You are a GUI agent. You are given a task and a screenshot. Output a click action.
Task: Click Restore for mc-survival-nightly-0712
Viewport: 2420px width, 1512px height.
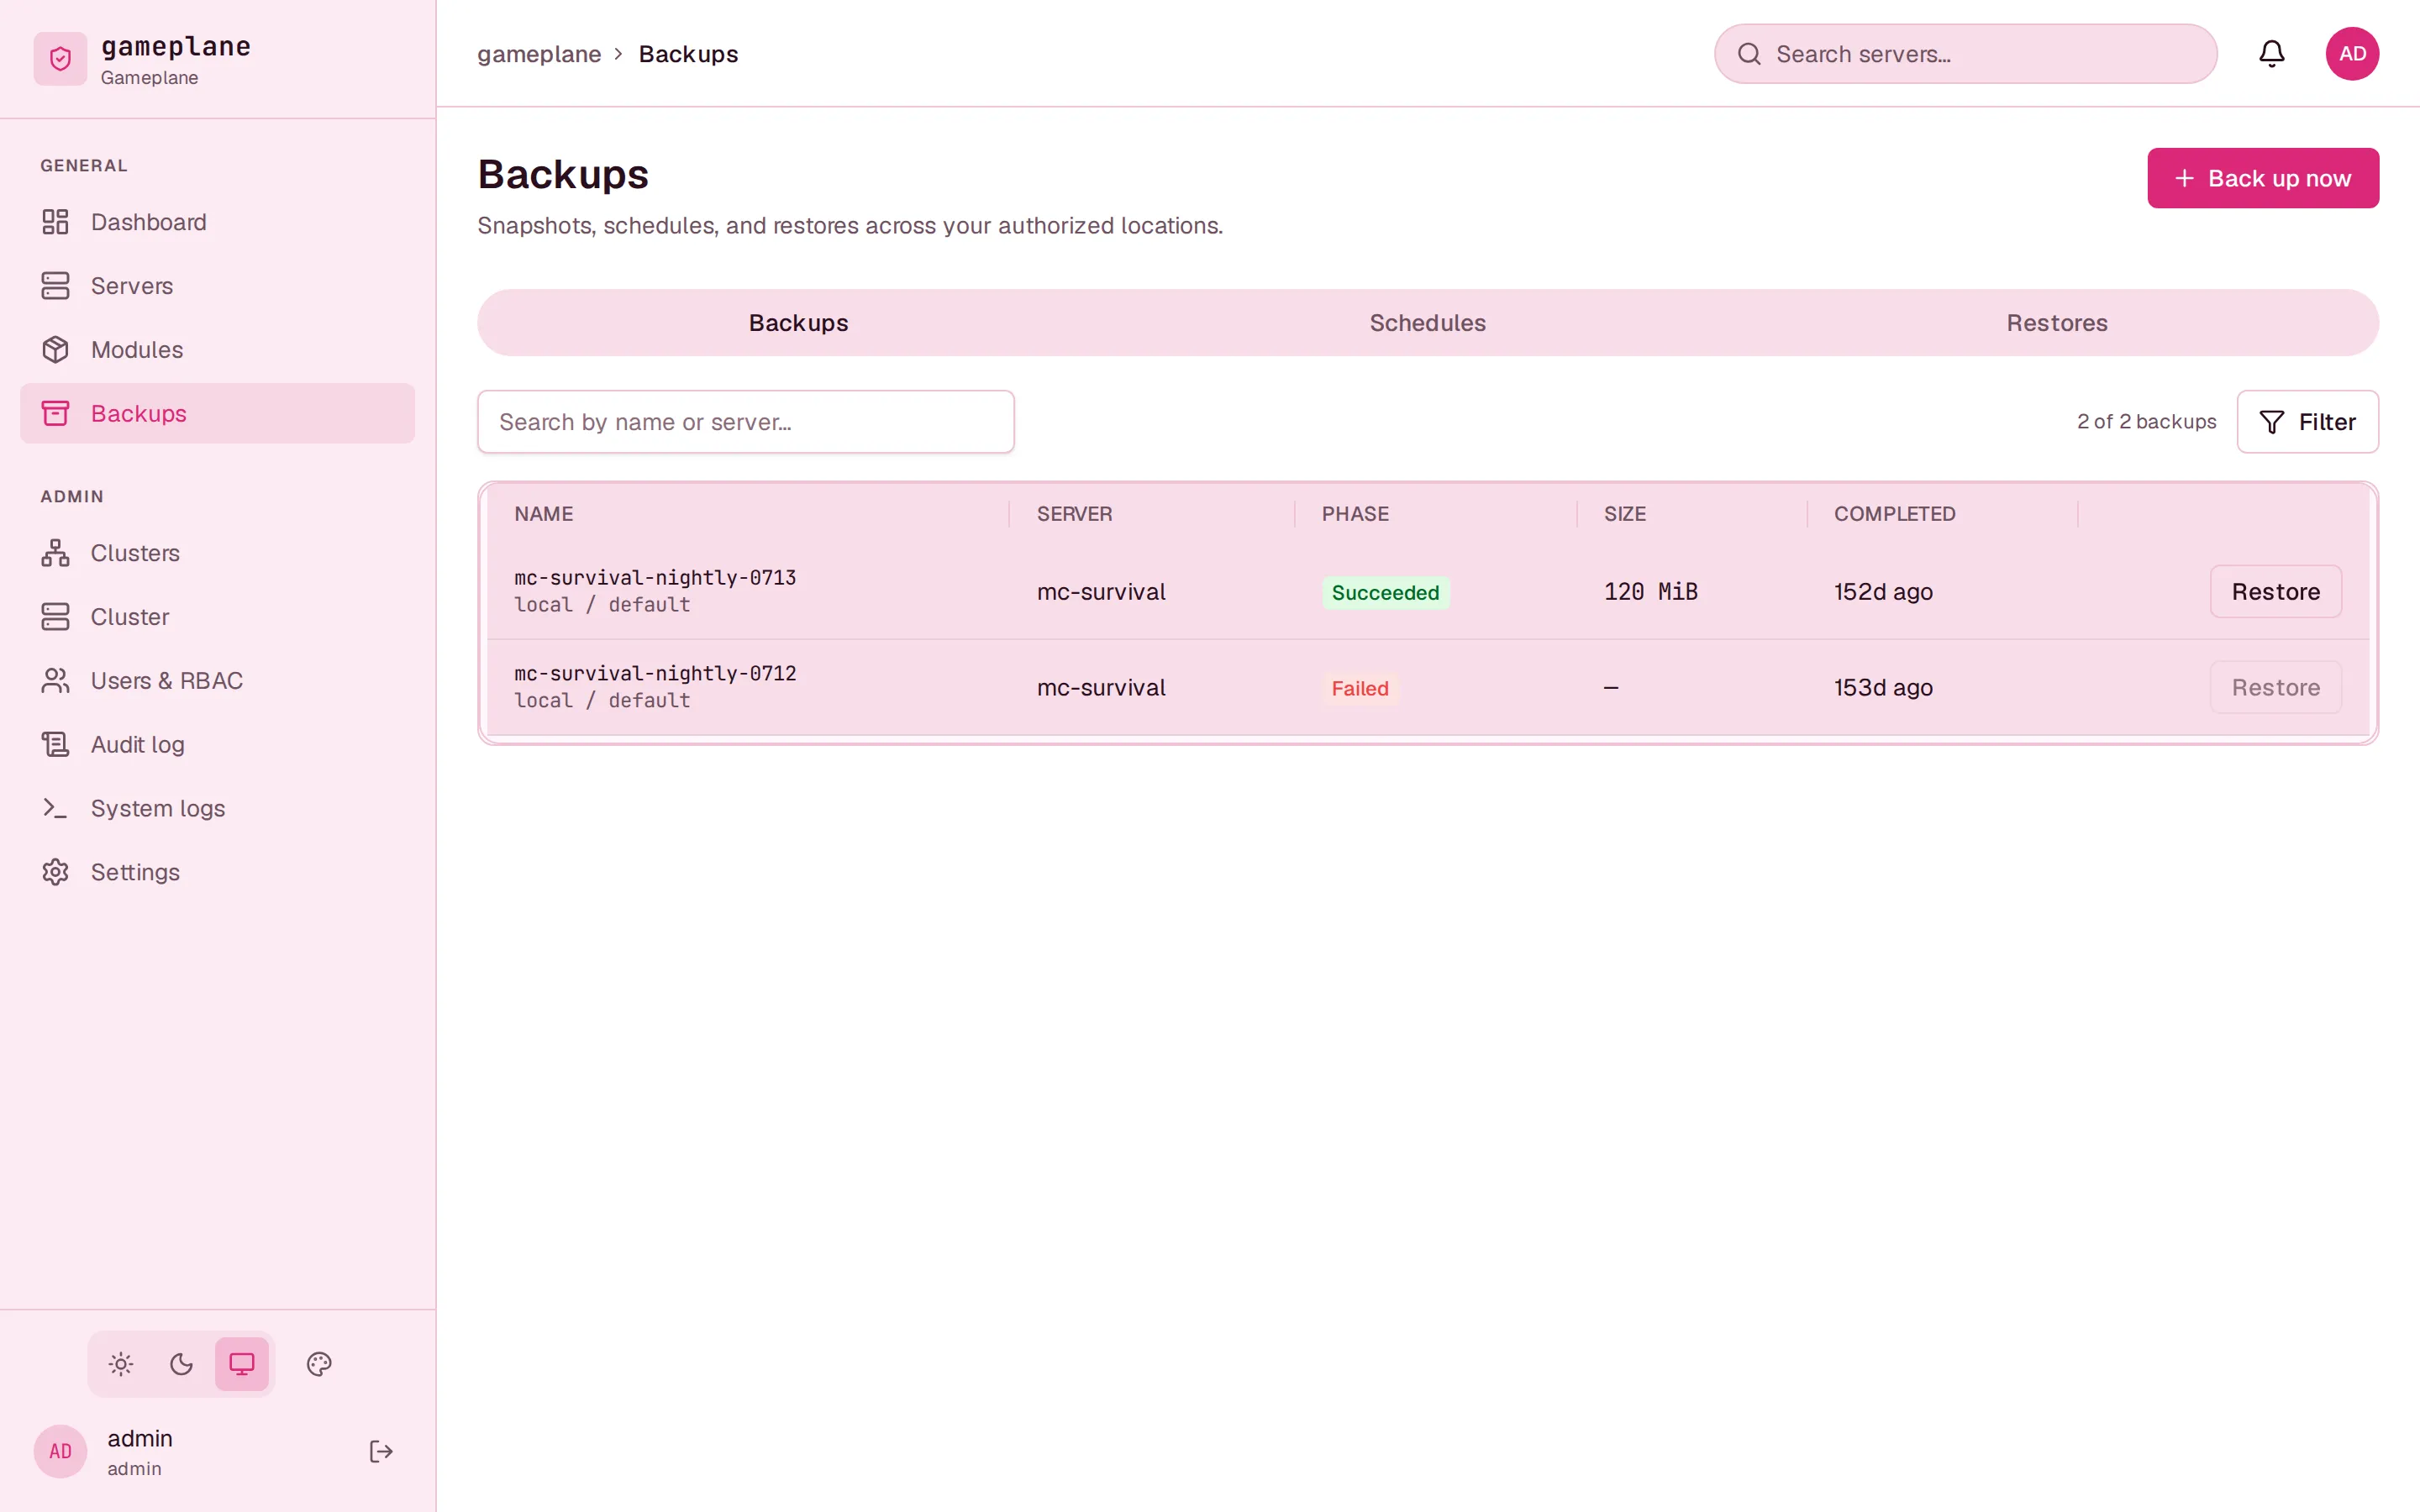tap(2275, 688)
